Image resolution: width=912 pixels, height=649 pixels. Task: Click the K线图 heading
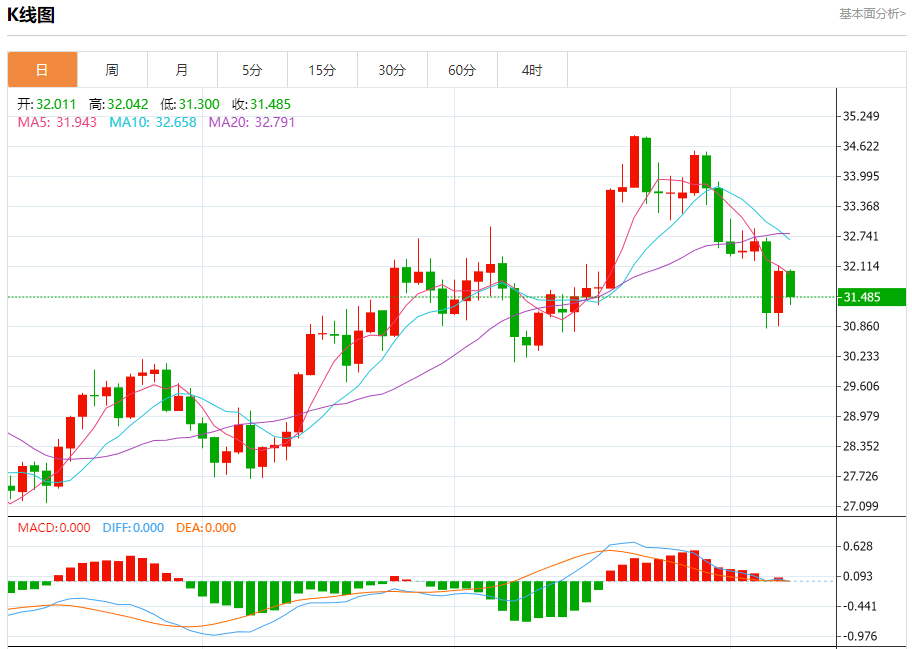coord(31,15)
